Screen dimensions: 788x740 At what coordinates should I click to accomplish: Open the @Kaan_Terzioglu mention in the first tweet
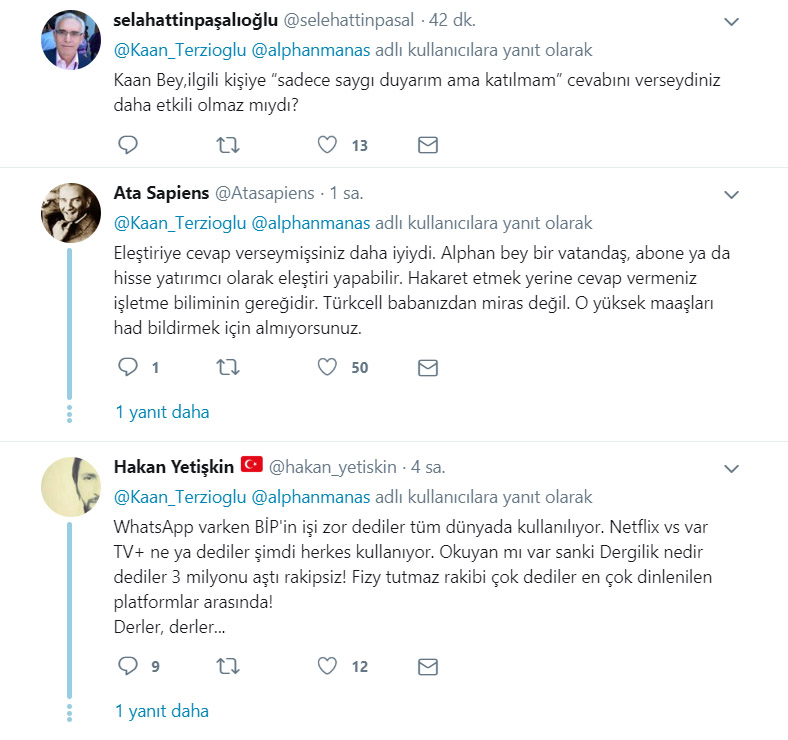[178, 49]
